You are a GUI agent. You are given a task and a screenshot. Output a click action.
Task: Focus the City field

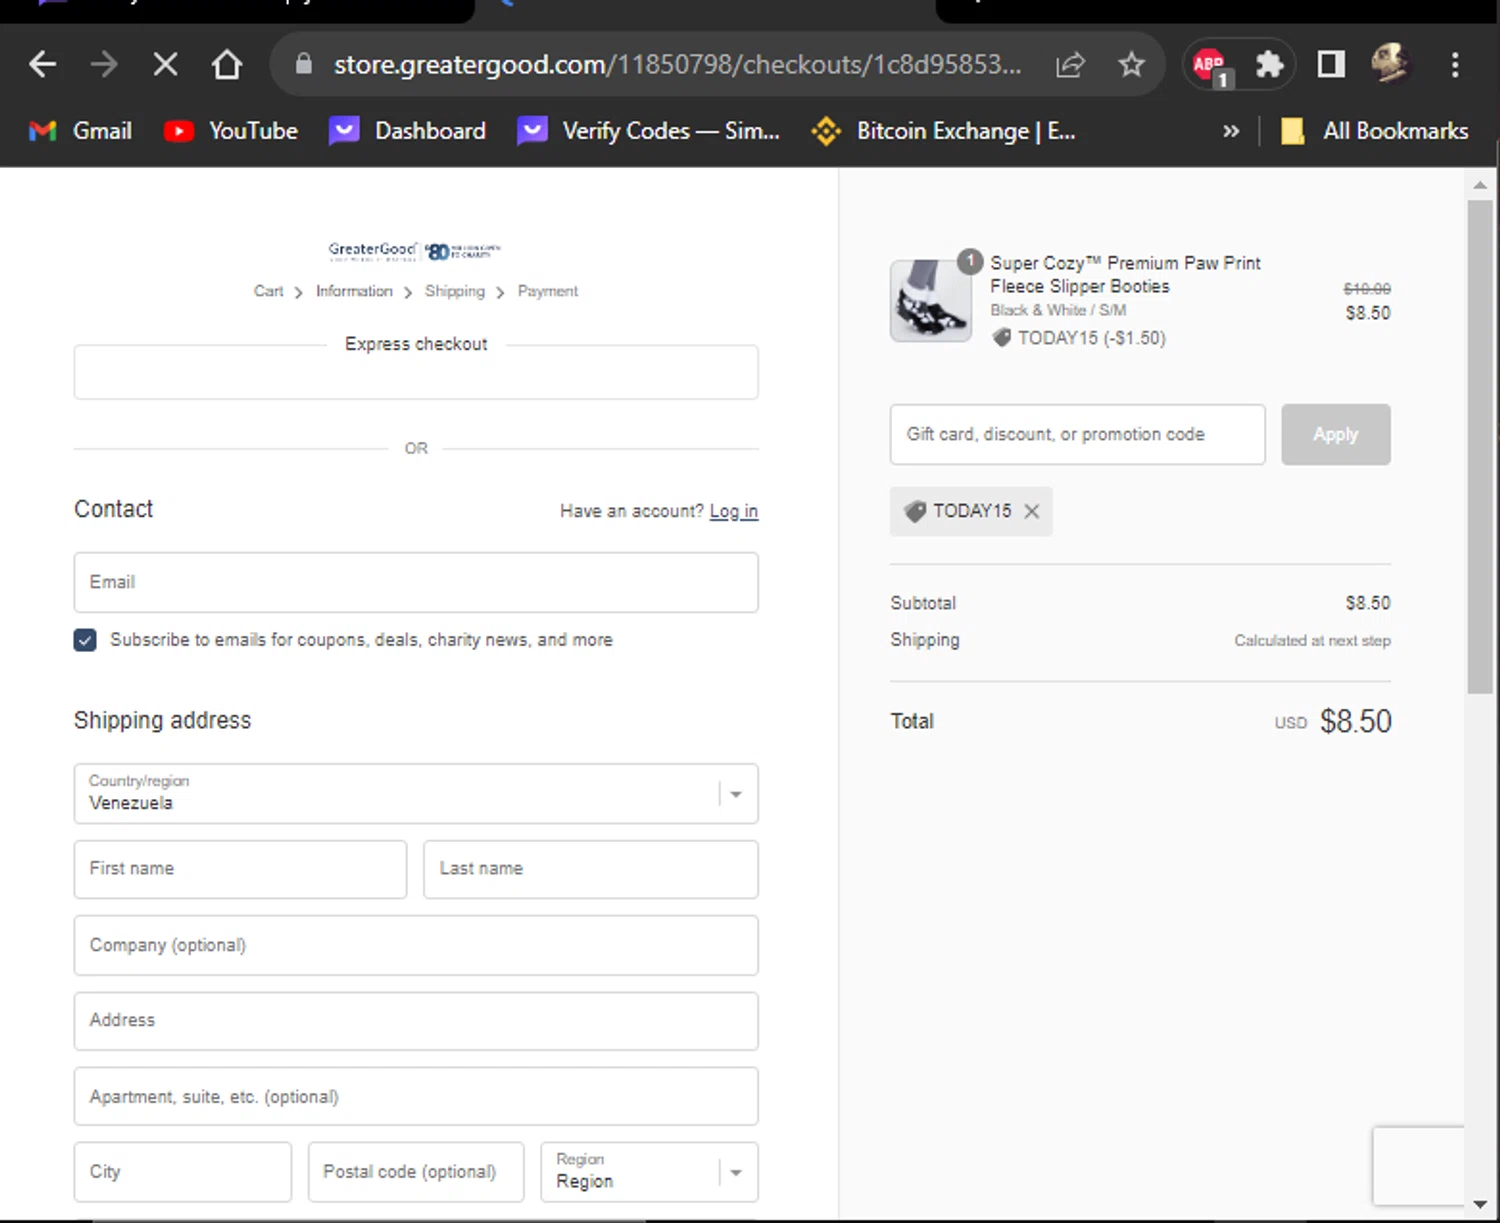coord(183,1171)
